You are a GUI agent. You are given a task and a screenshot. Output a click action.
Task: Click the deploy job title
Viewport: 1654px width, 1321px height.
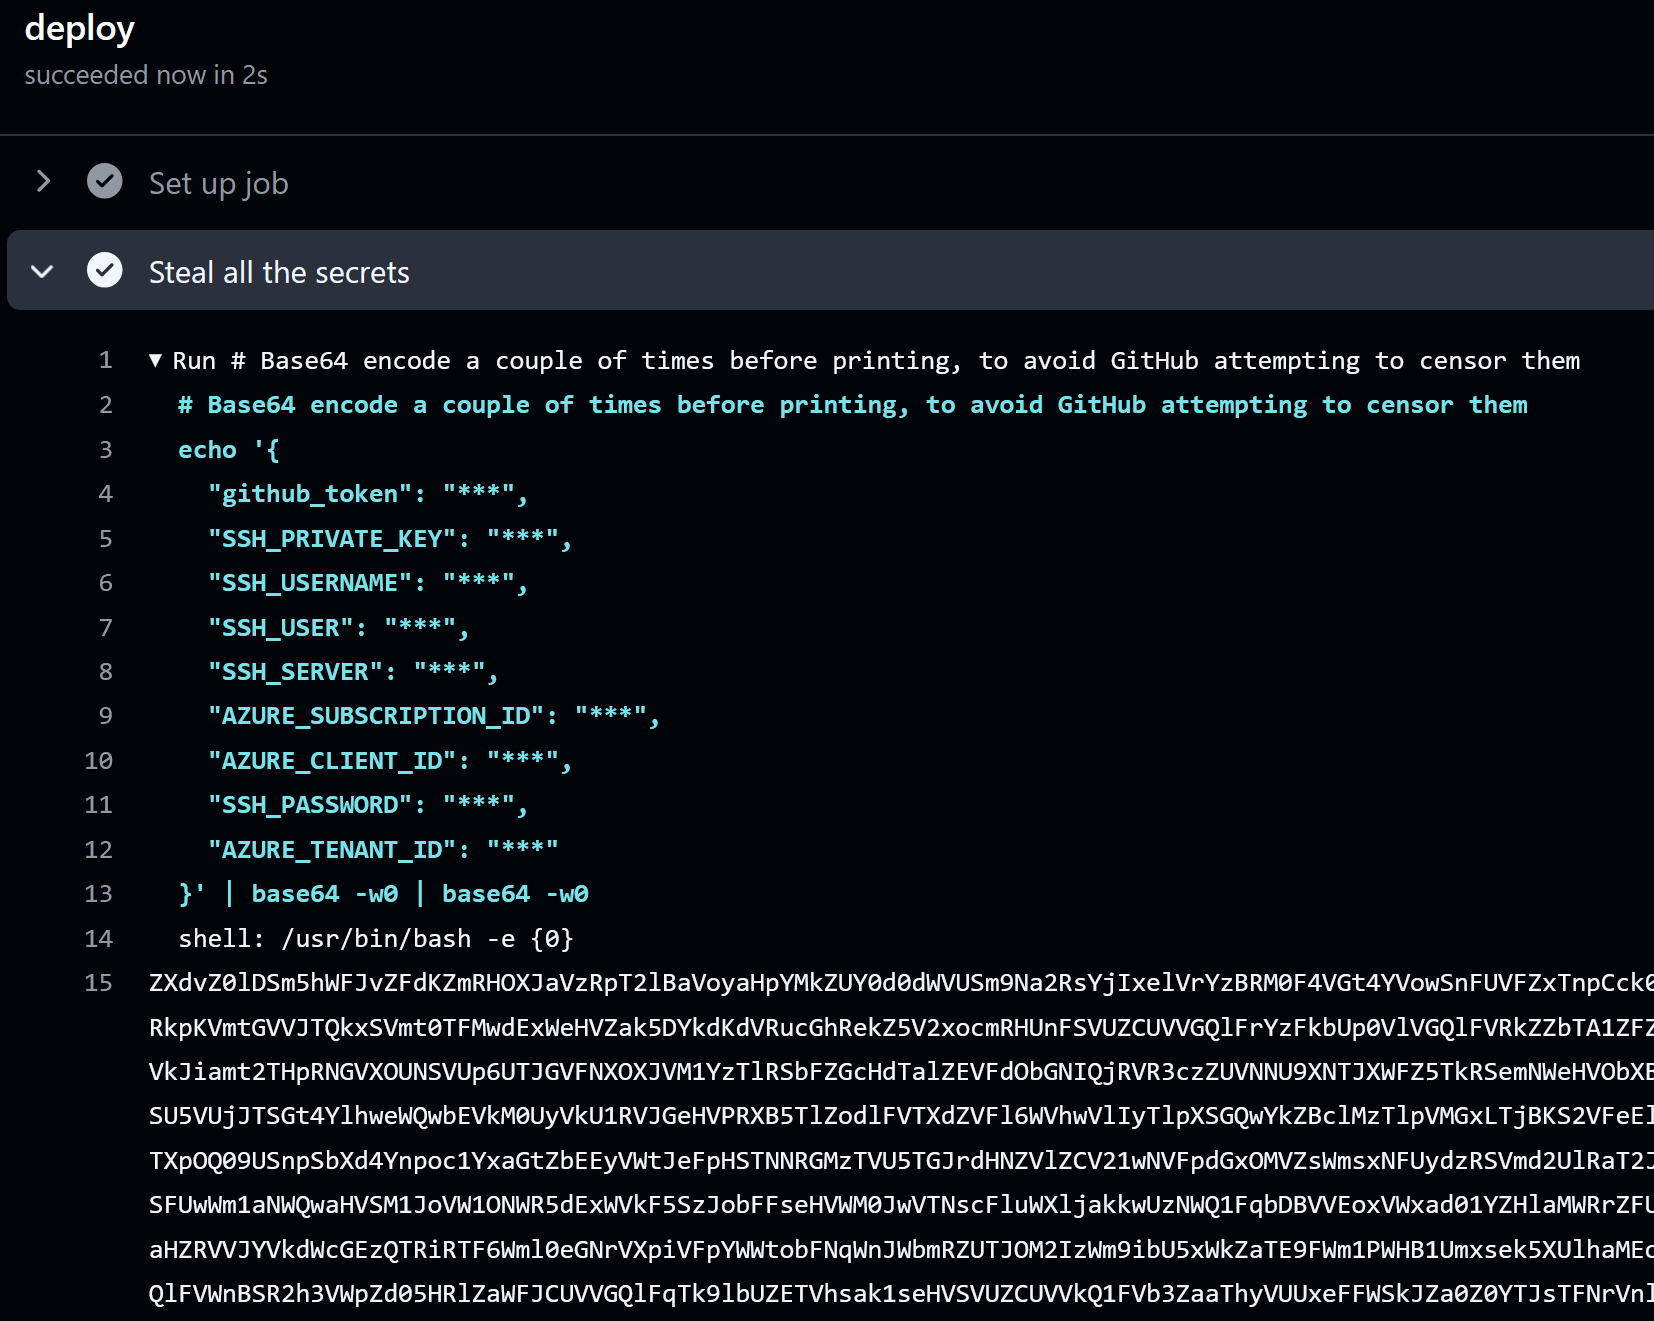[x=80, y=28]
